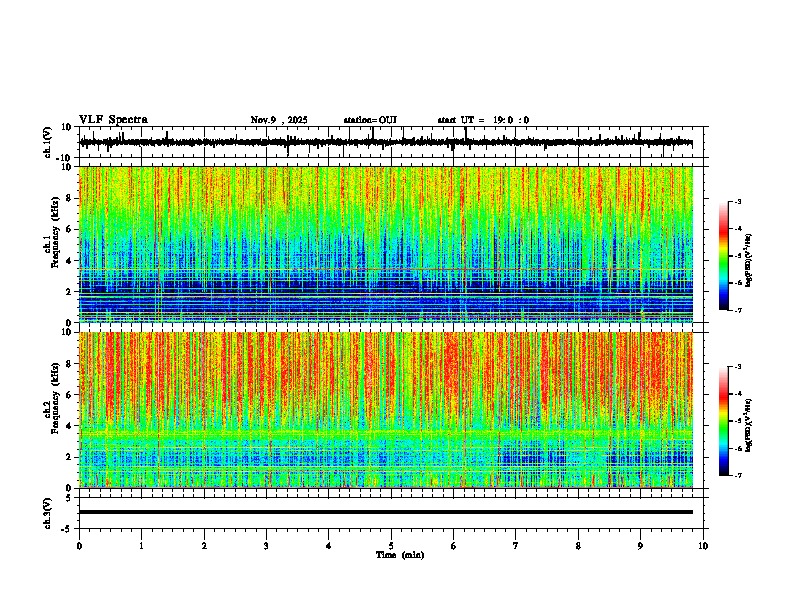The image size is (792, 612).
Task: Click the ch.2 spectrogram color scale bar
Action: pyautogui.click(x=723, y=421)
